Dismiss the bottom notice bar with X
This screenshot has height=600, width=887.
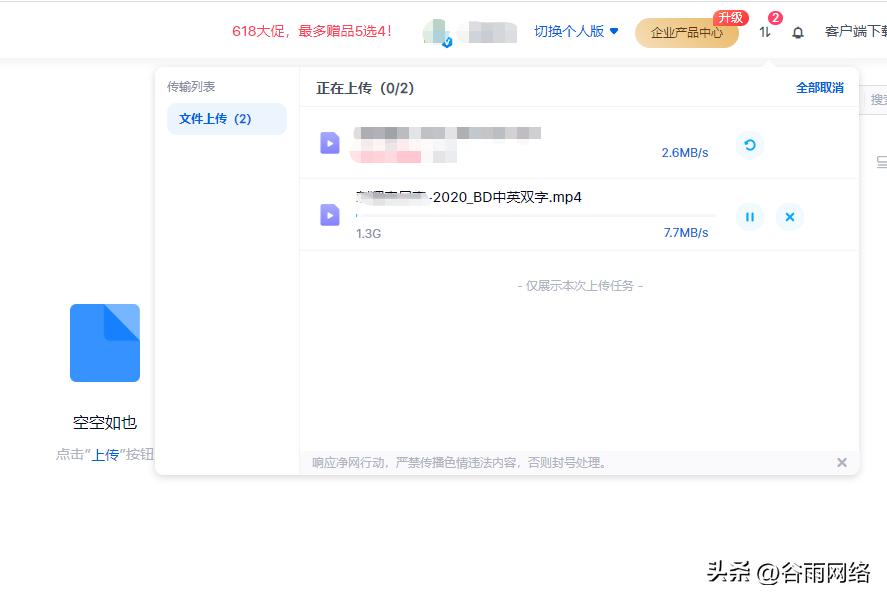[841, 462]
